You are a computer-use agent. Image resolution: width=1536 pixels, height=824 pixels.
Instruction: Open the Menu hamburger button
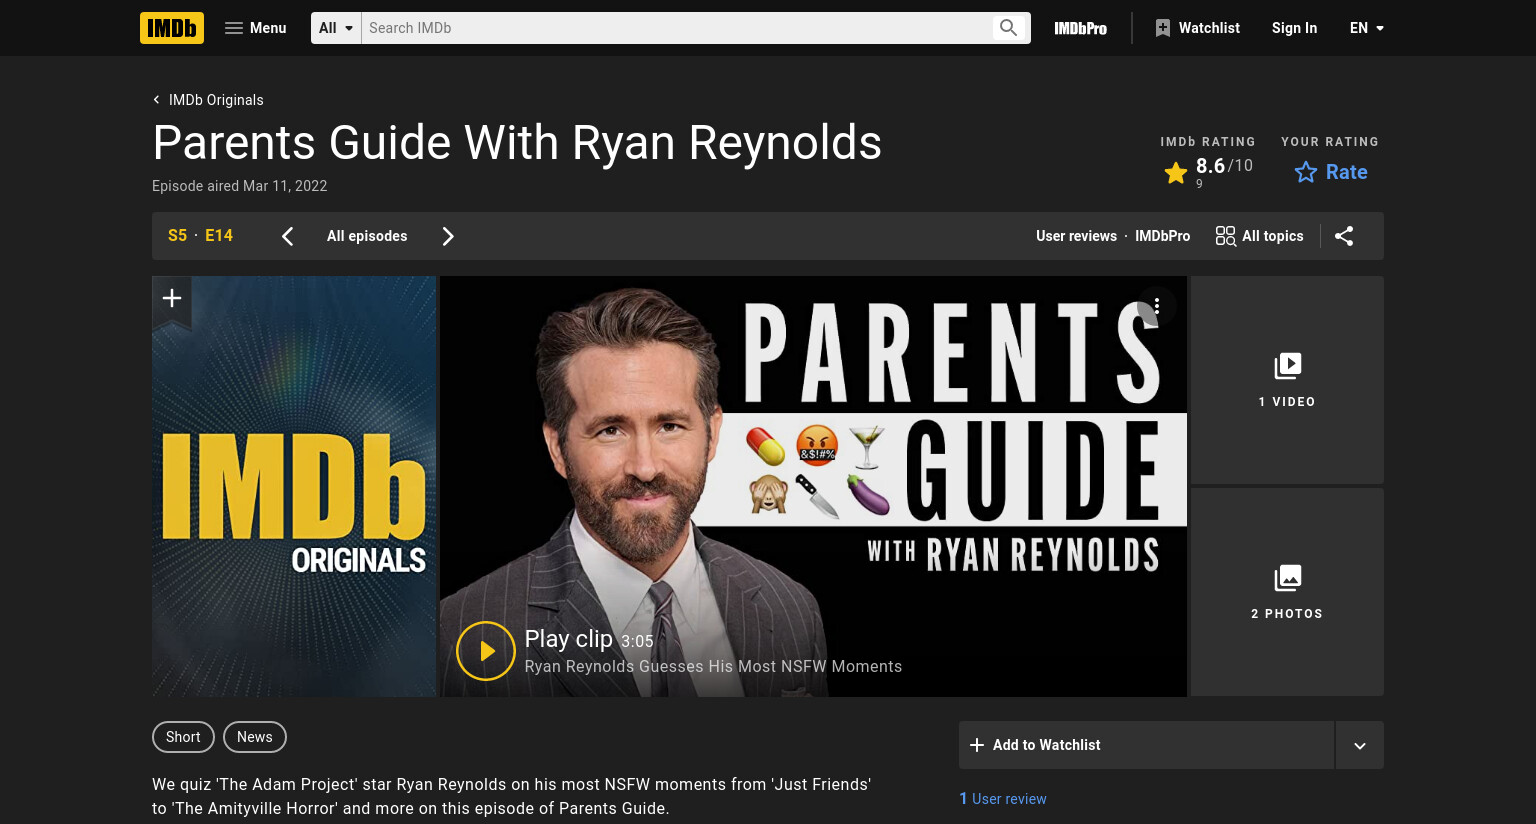[x=256, y=28]
